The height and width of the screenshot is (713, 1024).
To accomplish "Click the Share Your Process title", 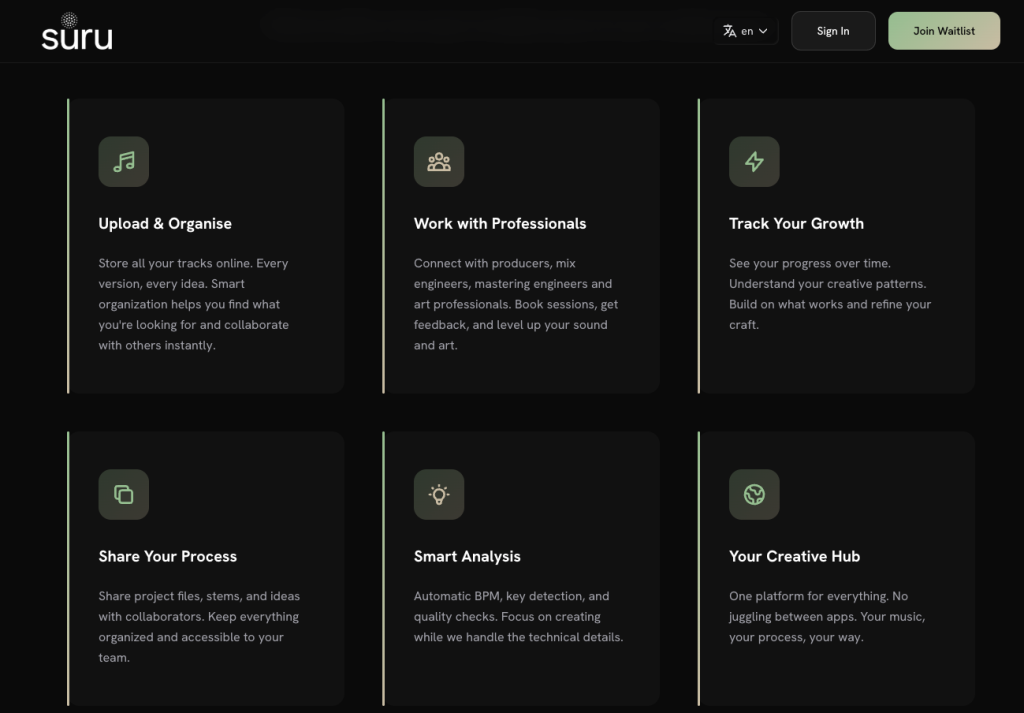I will tap(168, 556).
